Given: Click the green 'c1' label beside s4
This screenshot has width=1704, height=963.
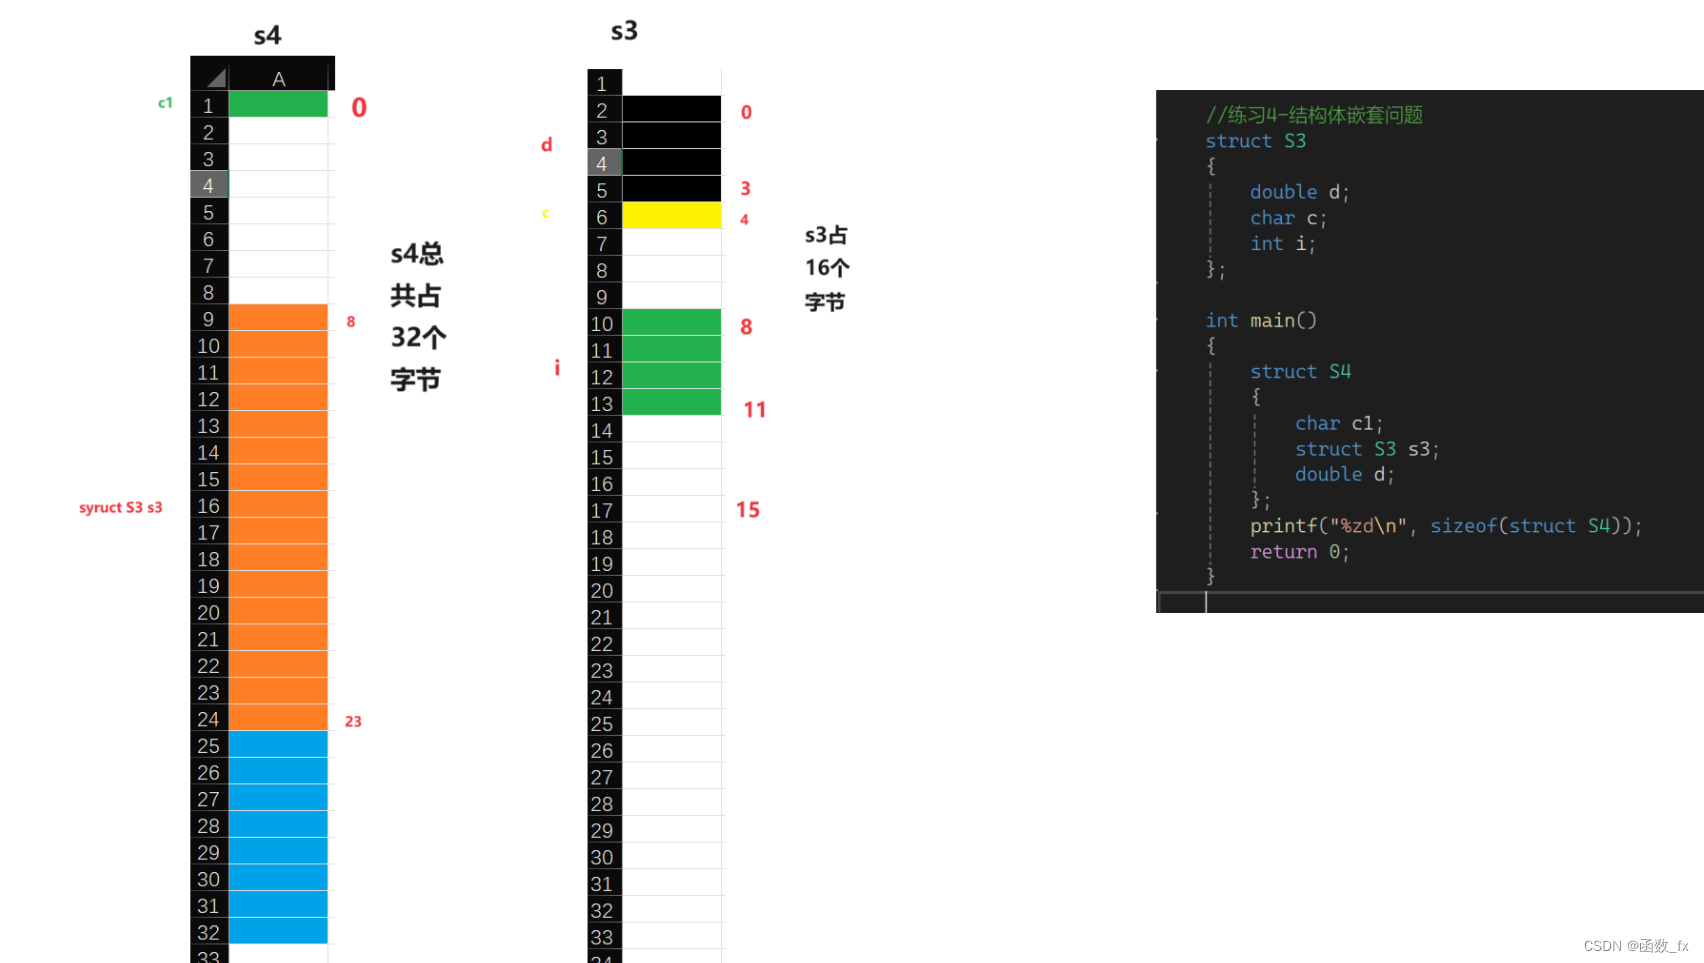Looking at the screenshot, I should (x=166, y=103).
